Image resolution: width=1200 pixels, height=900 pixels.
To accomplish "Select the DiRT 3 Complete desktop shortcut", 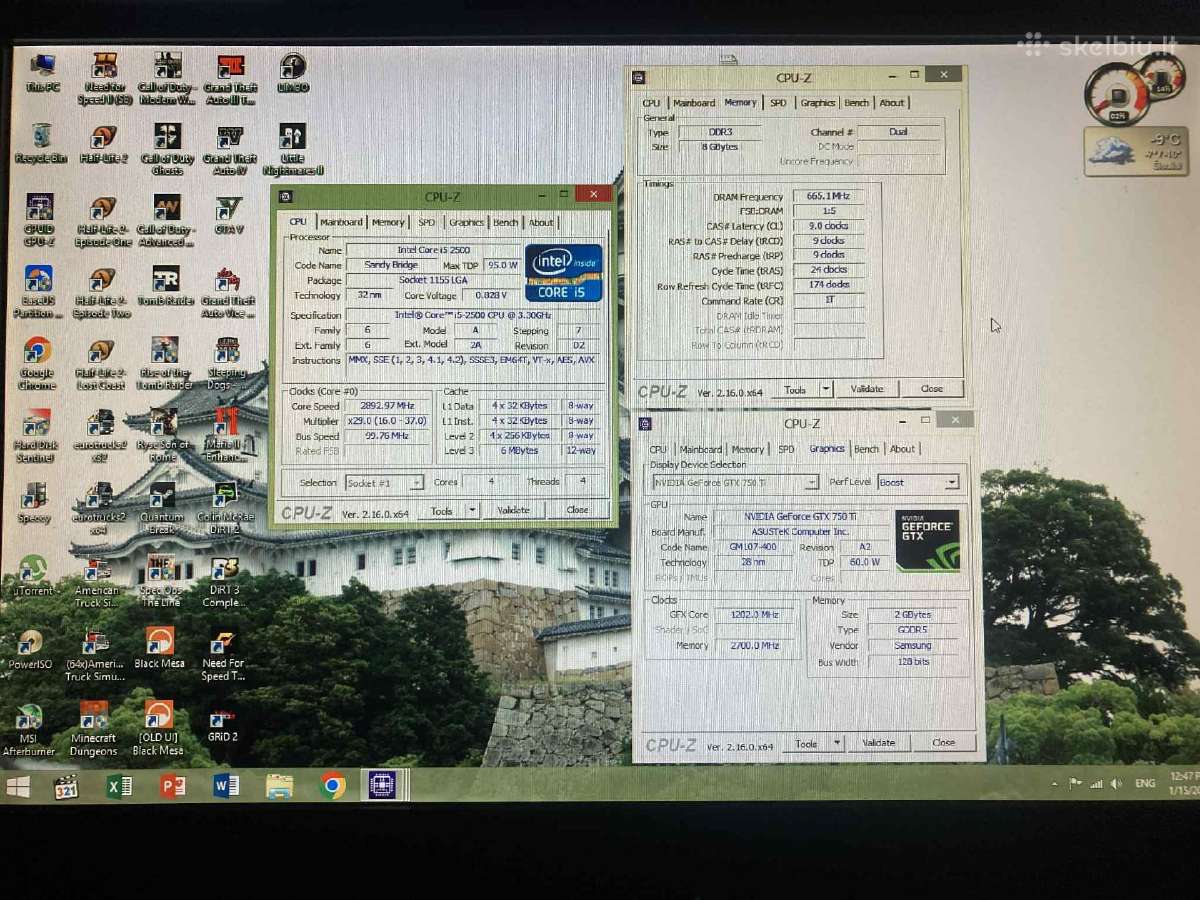I will coord(224,582).
